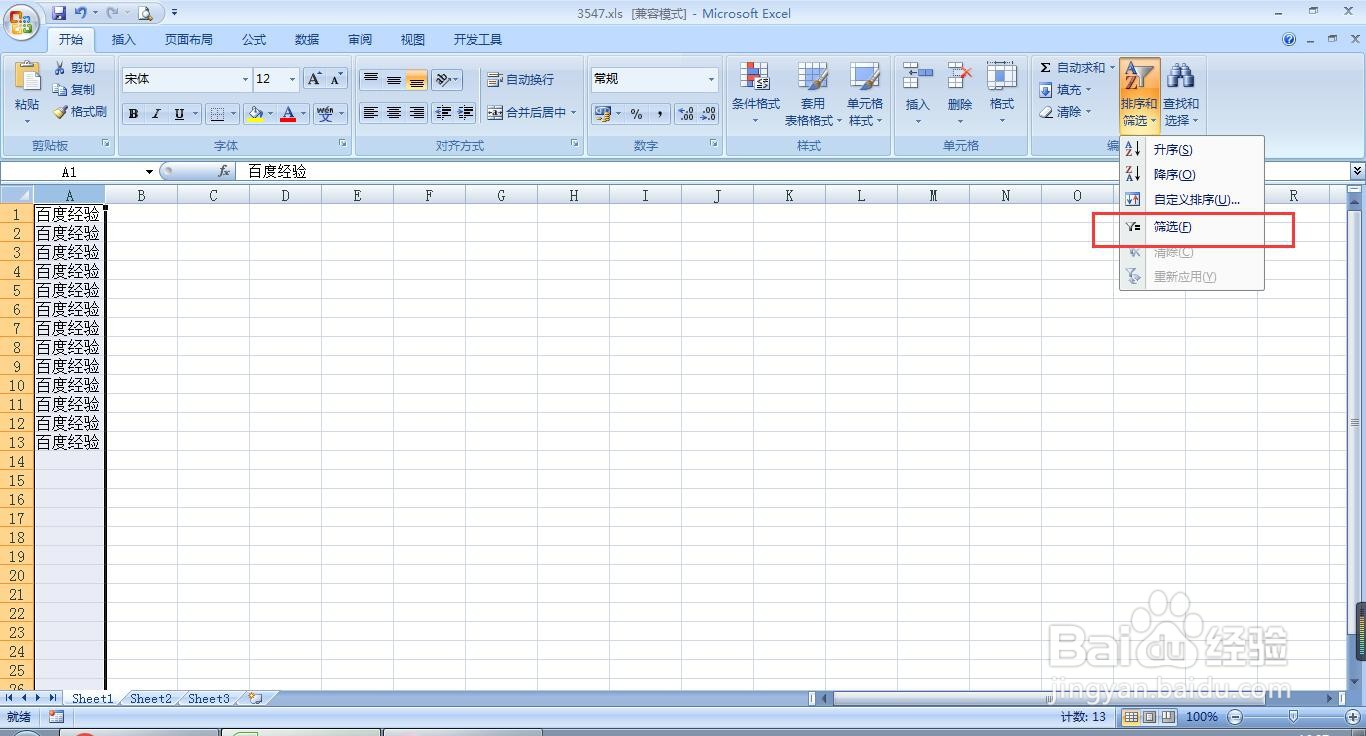1366x736 pixels.
Task: Open the Fill 填充 dropdown
Action: point(1066,90)
